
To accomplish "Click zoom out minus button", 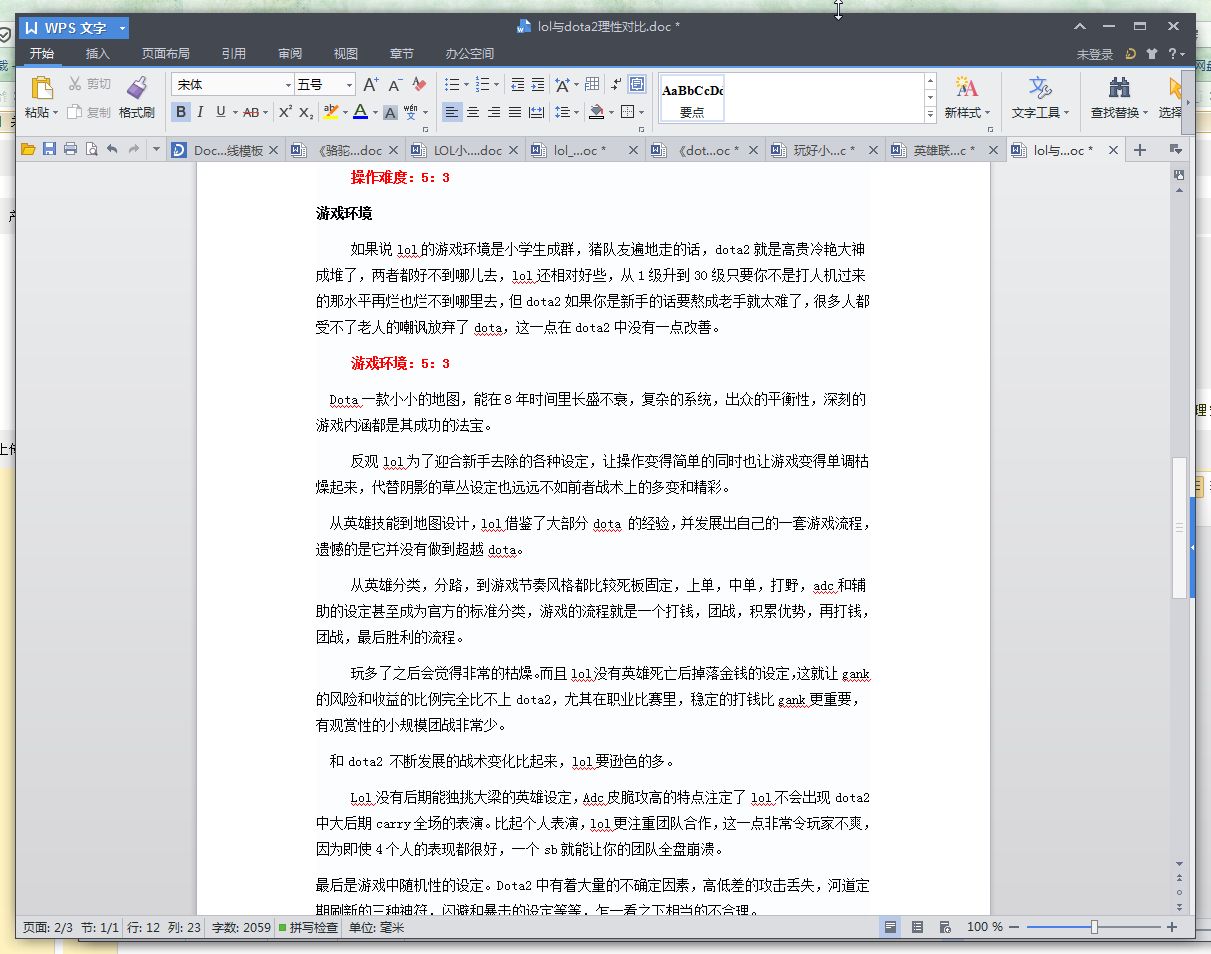I will pos(1014,928).
